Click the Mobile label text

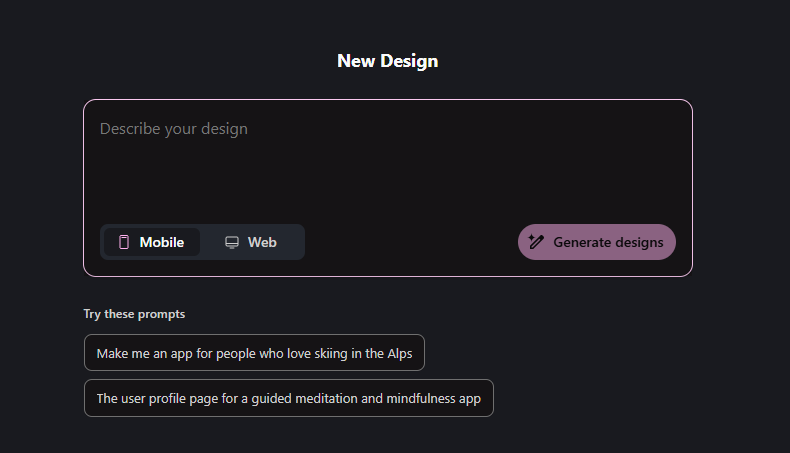[162, 242]
